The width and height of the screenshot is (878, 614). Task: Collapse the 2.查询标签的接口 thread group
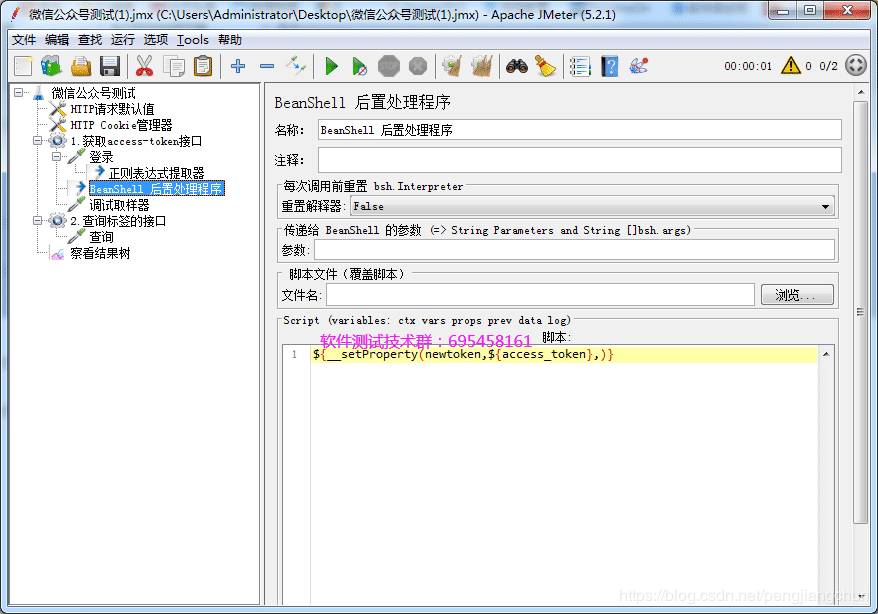click(x=38, y=221)
